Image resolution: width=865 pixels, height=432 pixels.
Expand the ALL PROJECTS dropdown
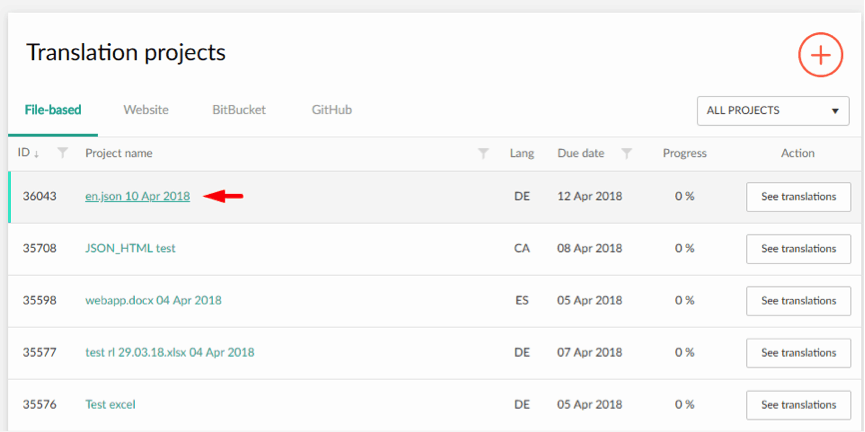pyautogui.click(x=773, y=110)
